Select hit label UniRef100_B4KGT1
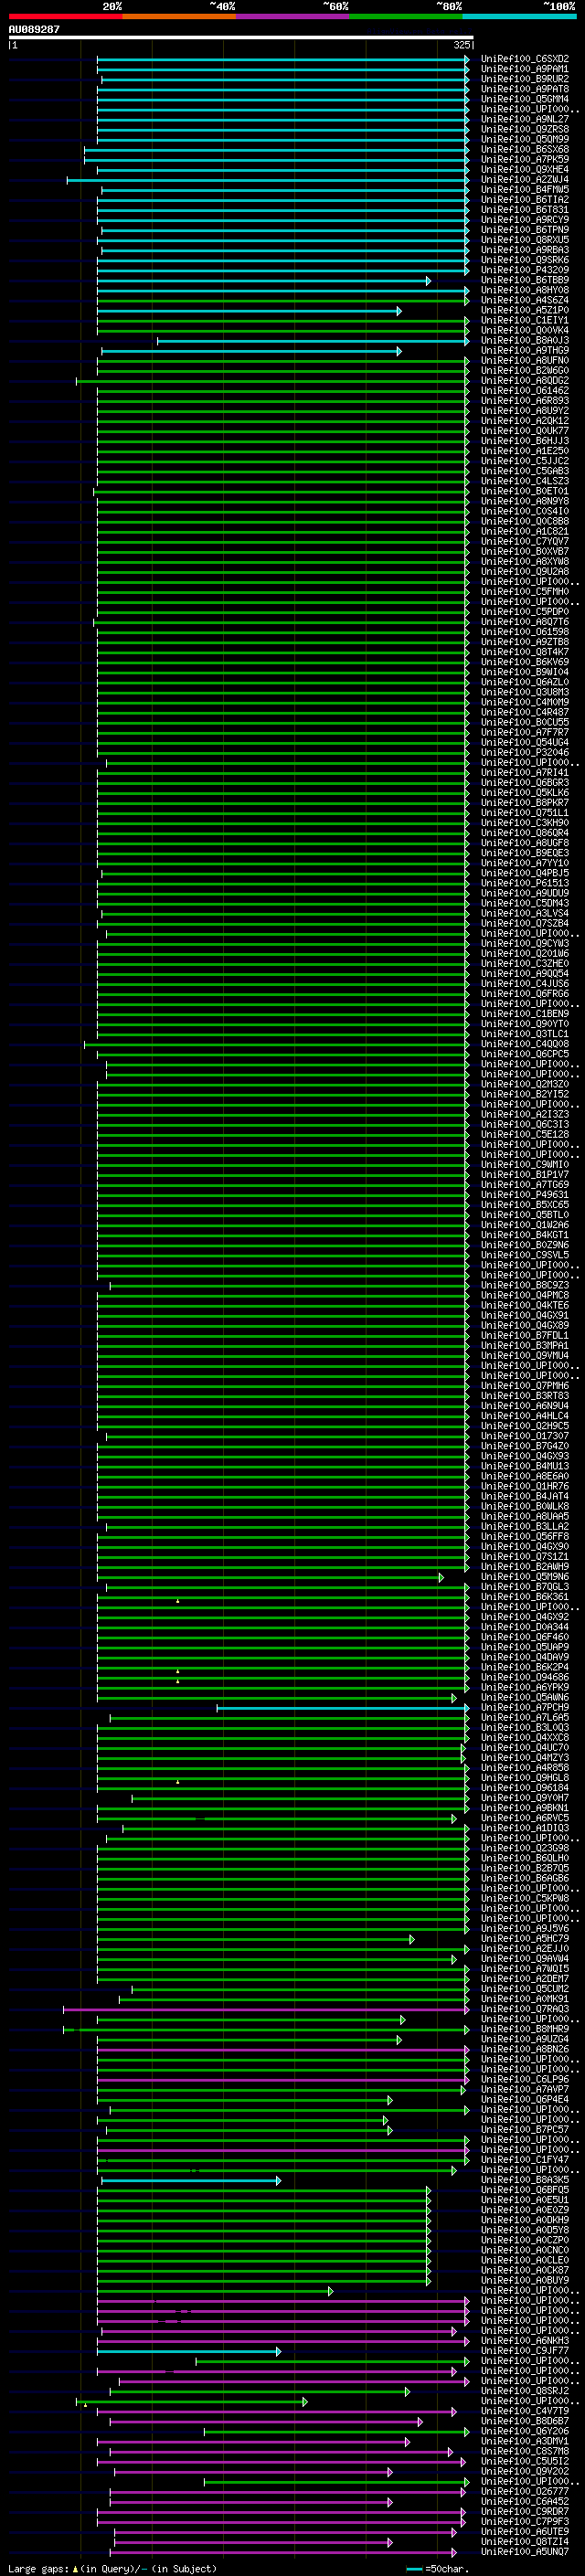 tap(524, 1235)
